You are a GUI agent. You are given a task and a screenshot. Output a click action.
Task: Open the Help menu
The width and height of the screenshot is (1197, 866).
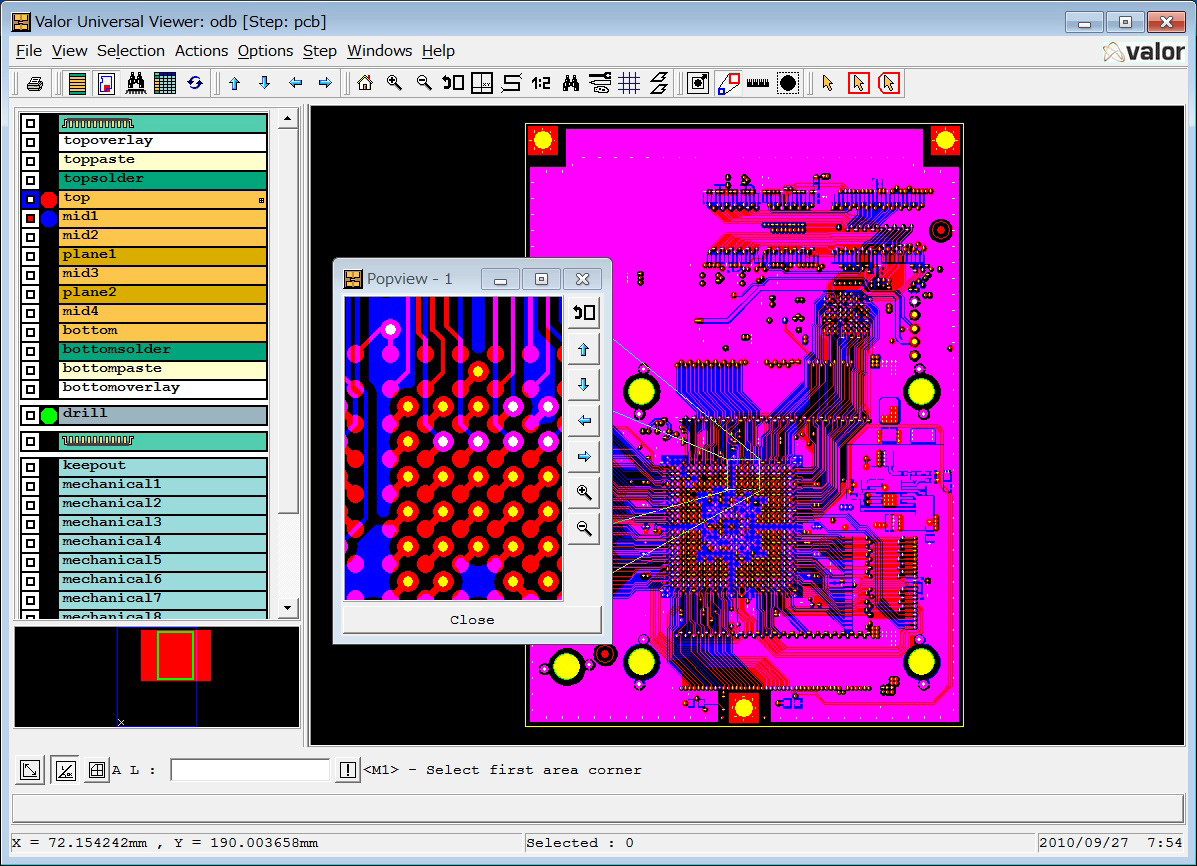point(438,51)
